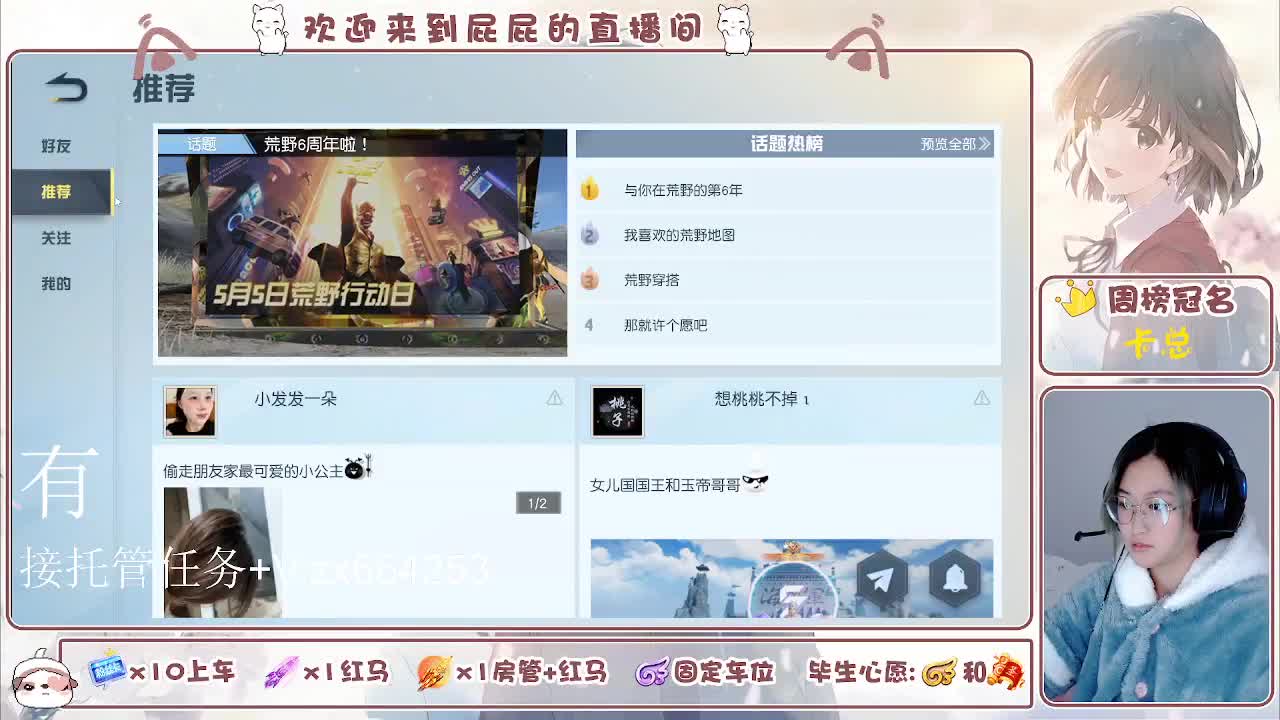Click the 1/2 image counter badge
The width and height of the screenshot is (1280, 720).
538,503
